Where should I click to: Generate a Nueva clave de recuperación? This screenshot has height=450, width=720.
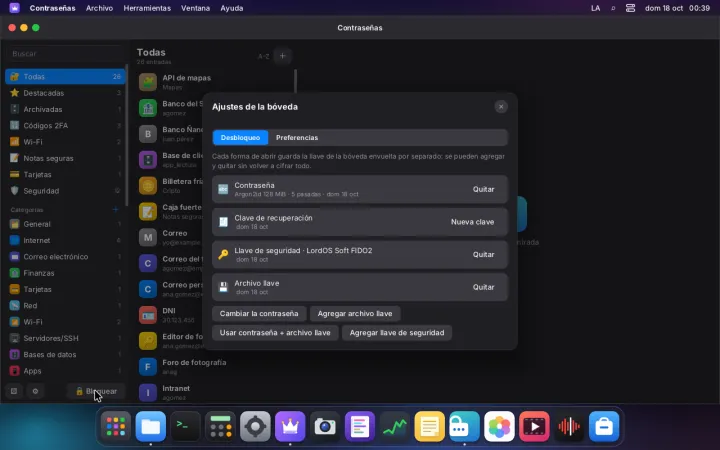[x=472, y=222]
